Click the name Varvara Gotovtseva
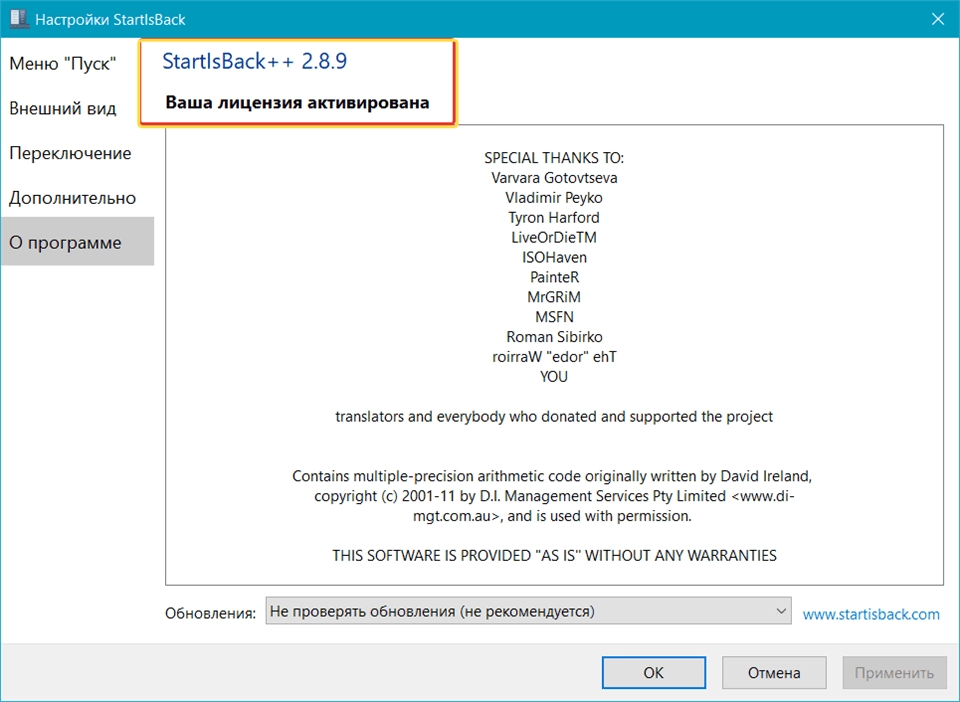The height and width of the screenshot is (702, 960). (x=554, y=177)
